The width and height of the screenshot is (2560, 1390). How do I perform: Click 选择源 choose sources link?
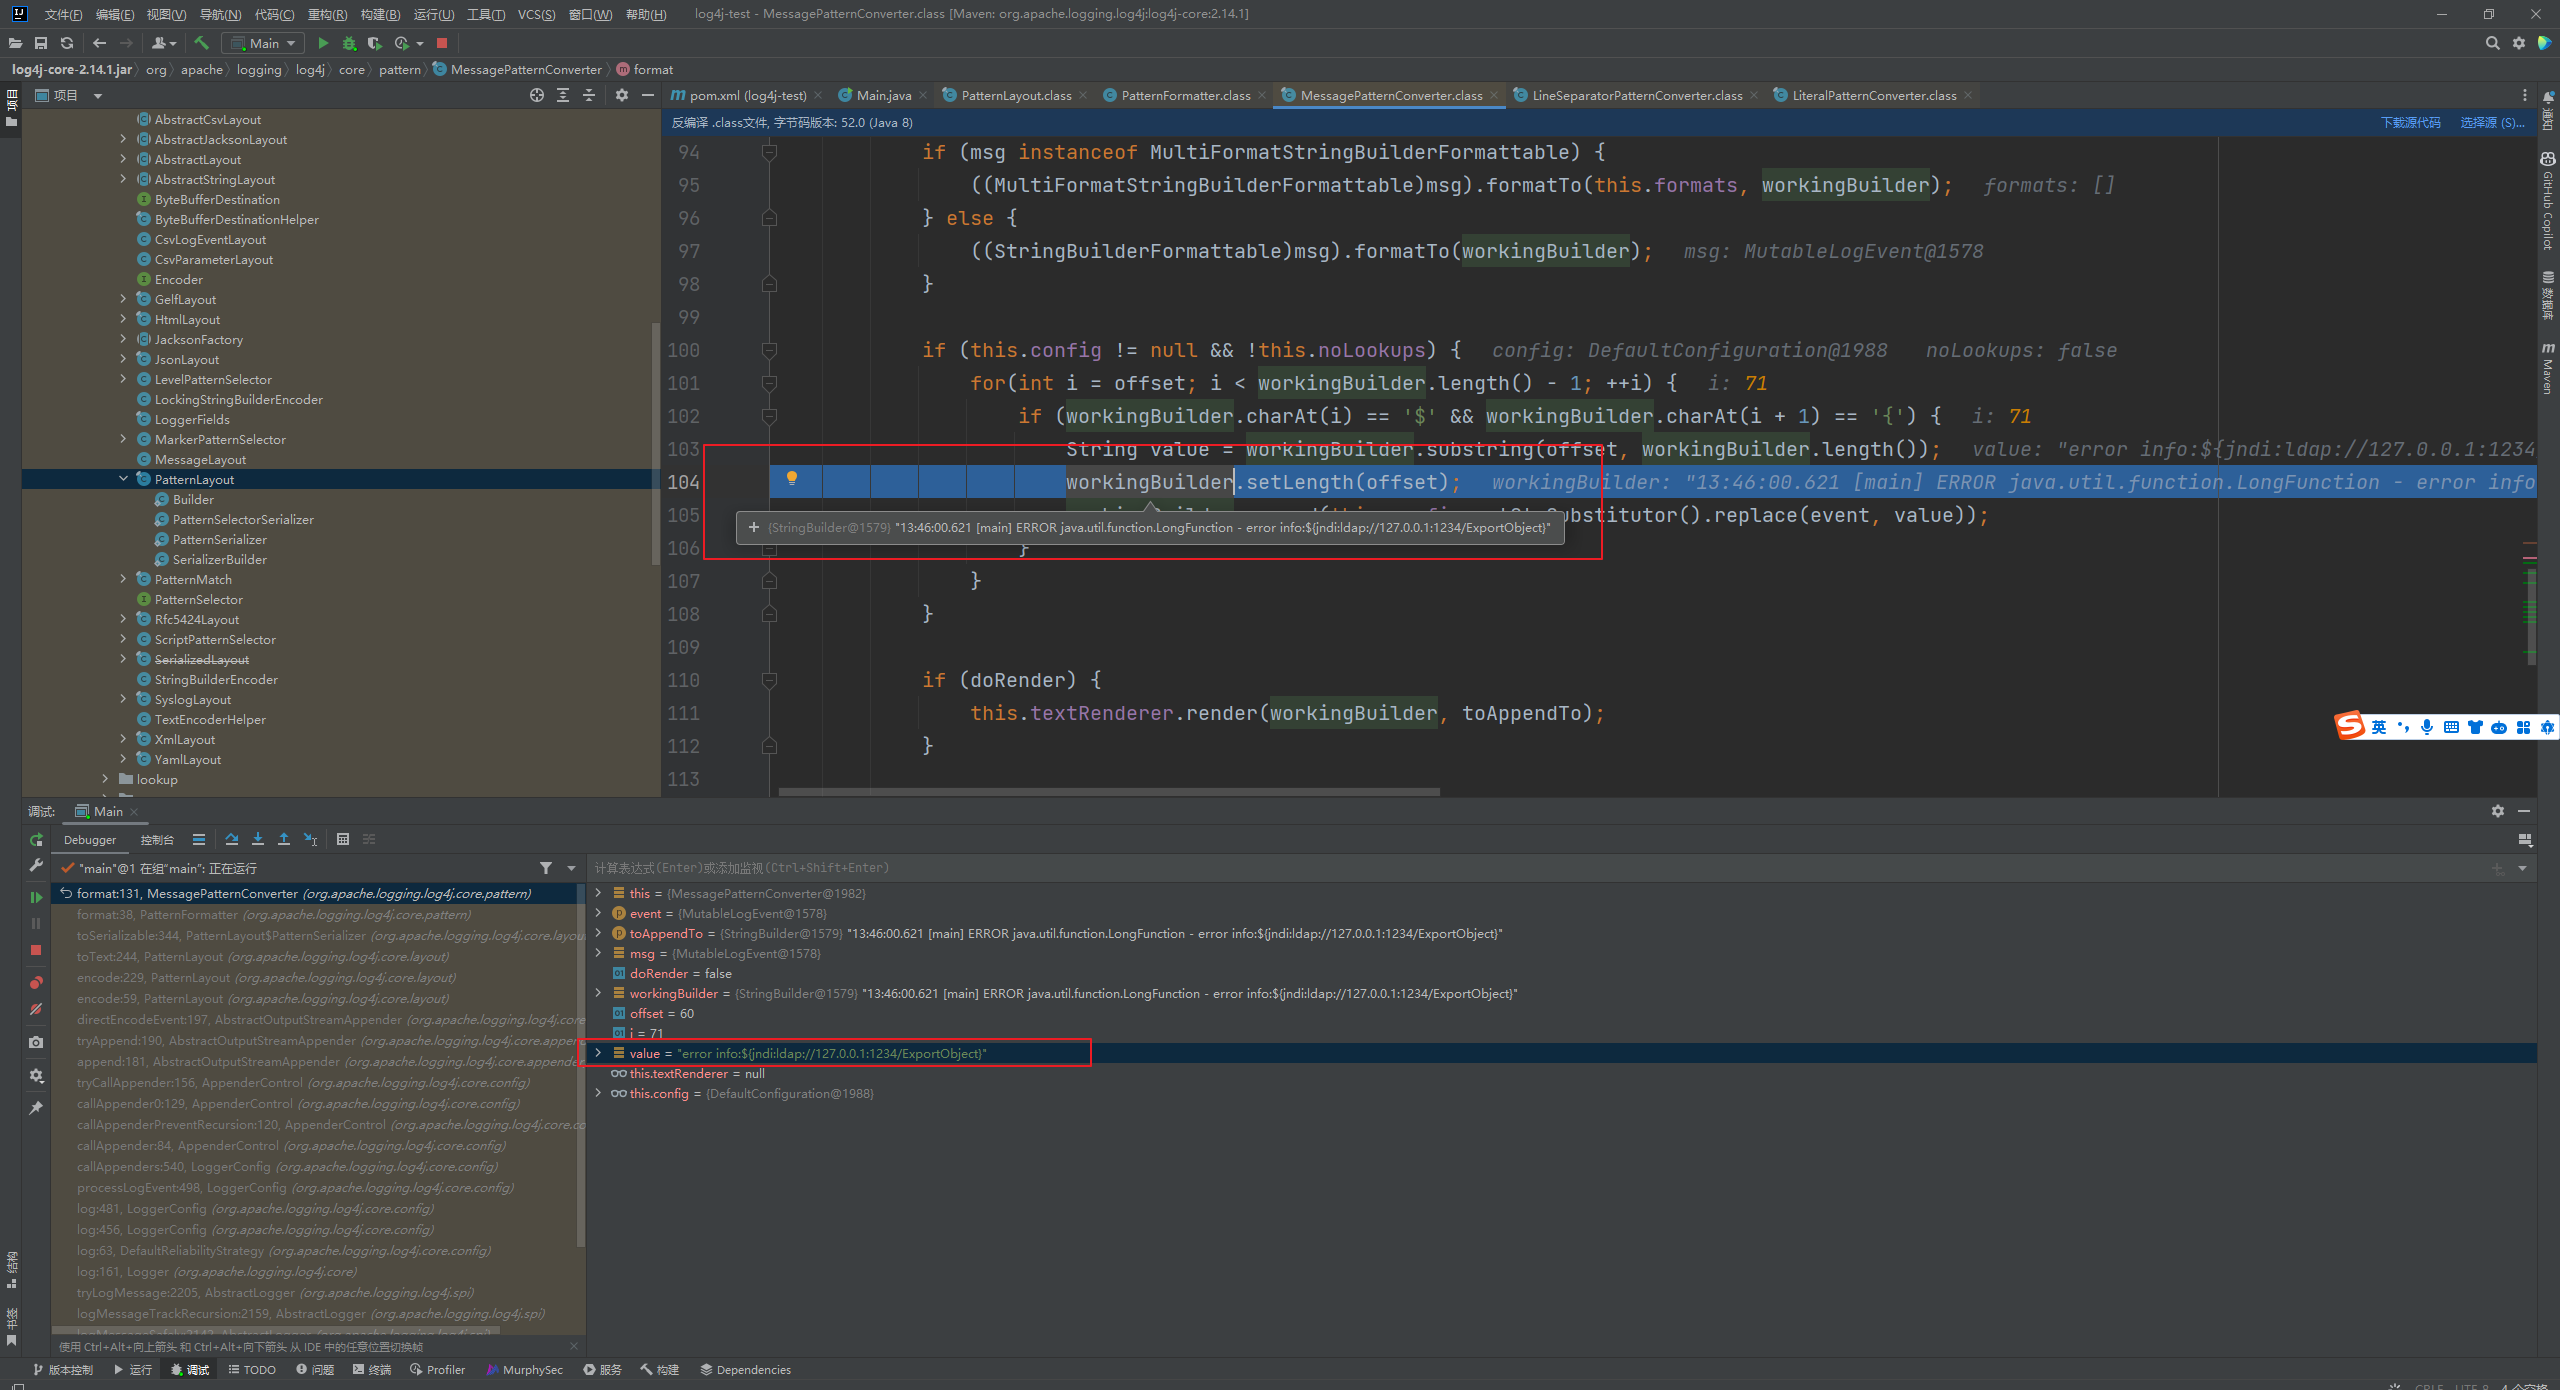point(2492,122)
